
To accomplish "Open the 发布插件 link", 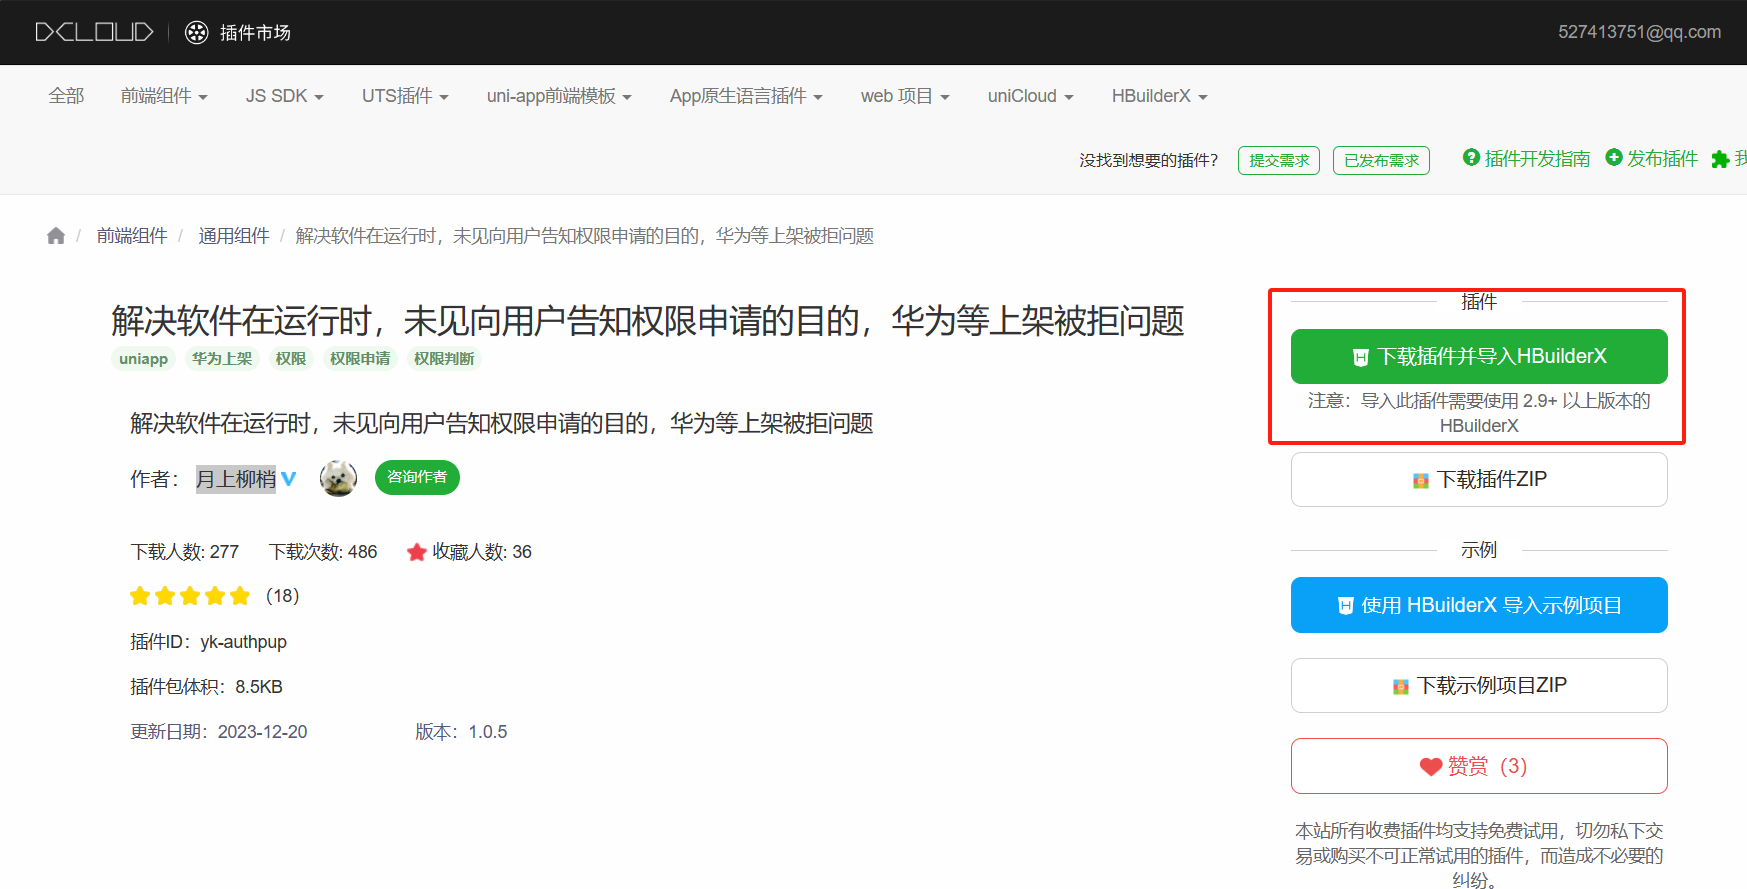I will [1662, 158].
